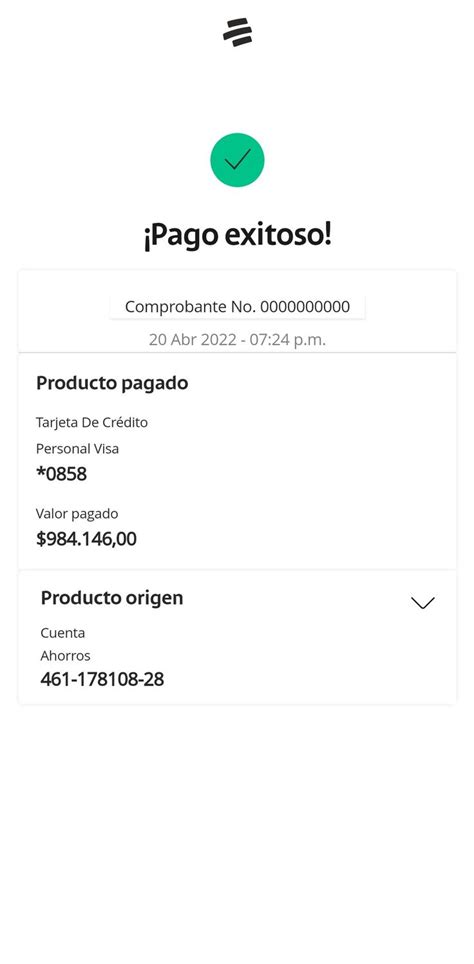This screenshot has height=964, width=474.
Task: Tap the Bancolombia logo at top
Action: coord(237,33)
